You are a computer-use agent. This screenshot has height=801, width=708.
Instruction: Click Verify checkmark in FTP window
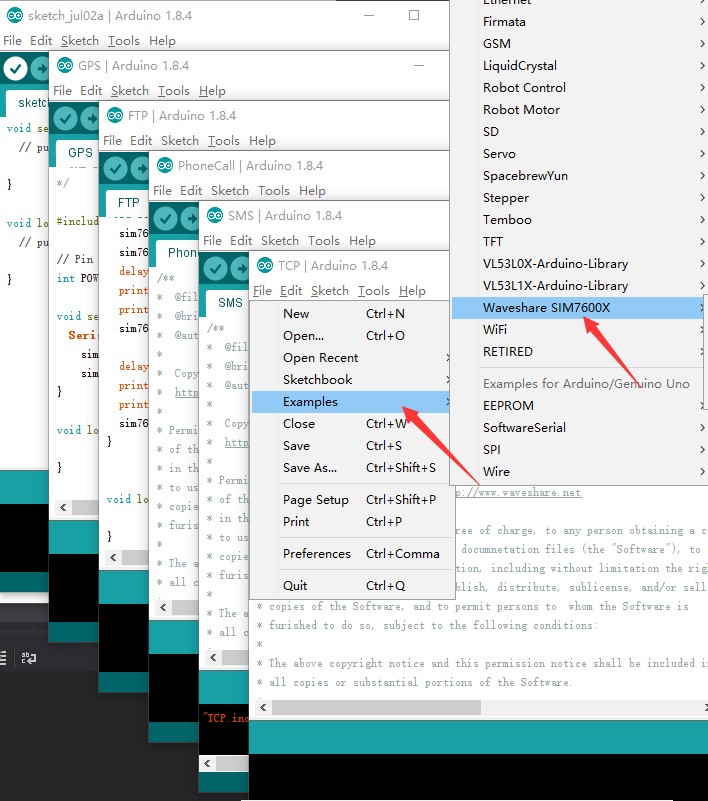point(115,169)
